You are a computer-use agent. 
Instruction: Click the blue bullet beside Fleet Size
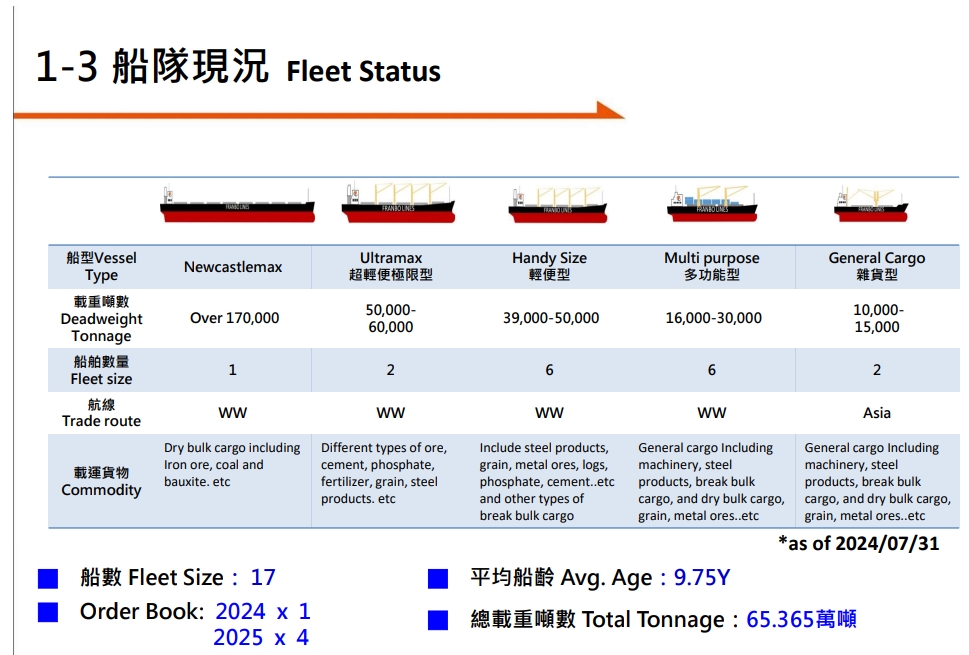click(x=48, y=578)
